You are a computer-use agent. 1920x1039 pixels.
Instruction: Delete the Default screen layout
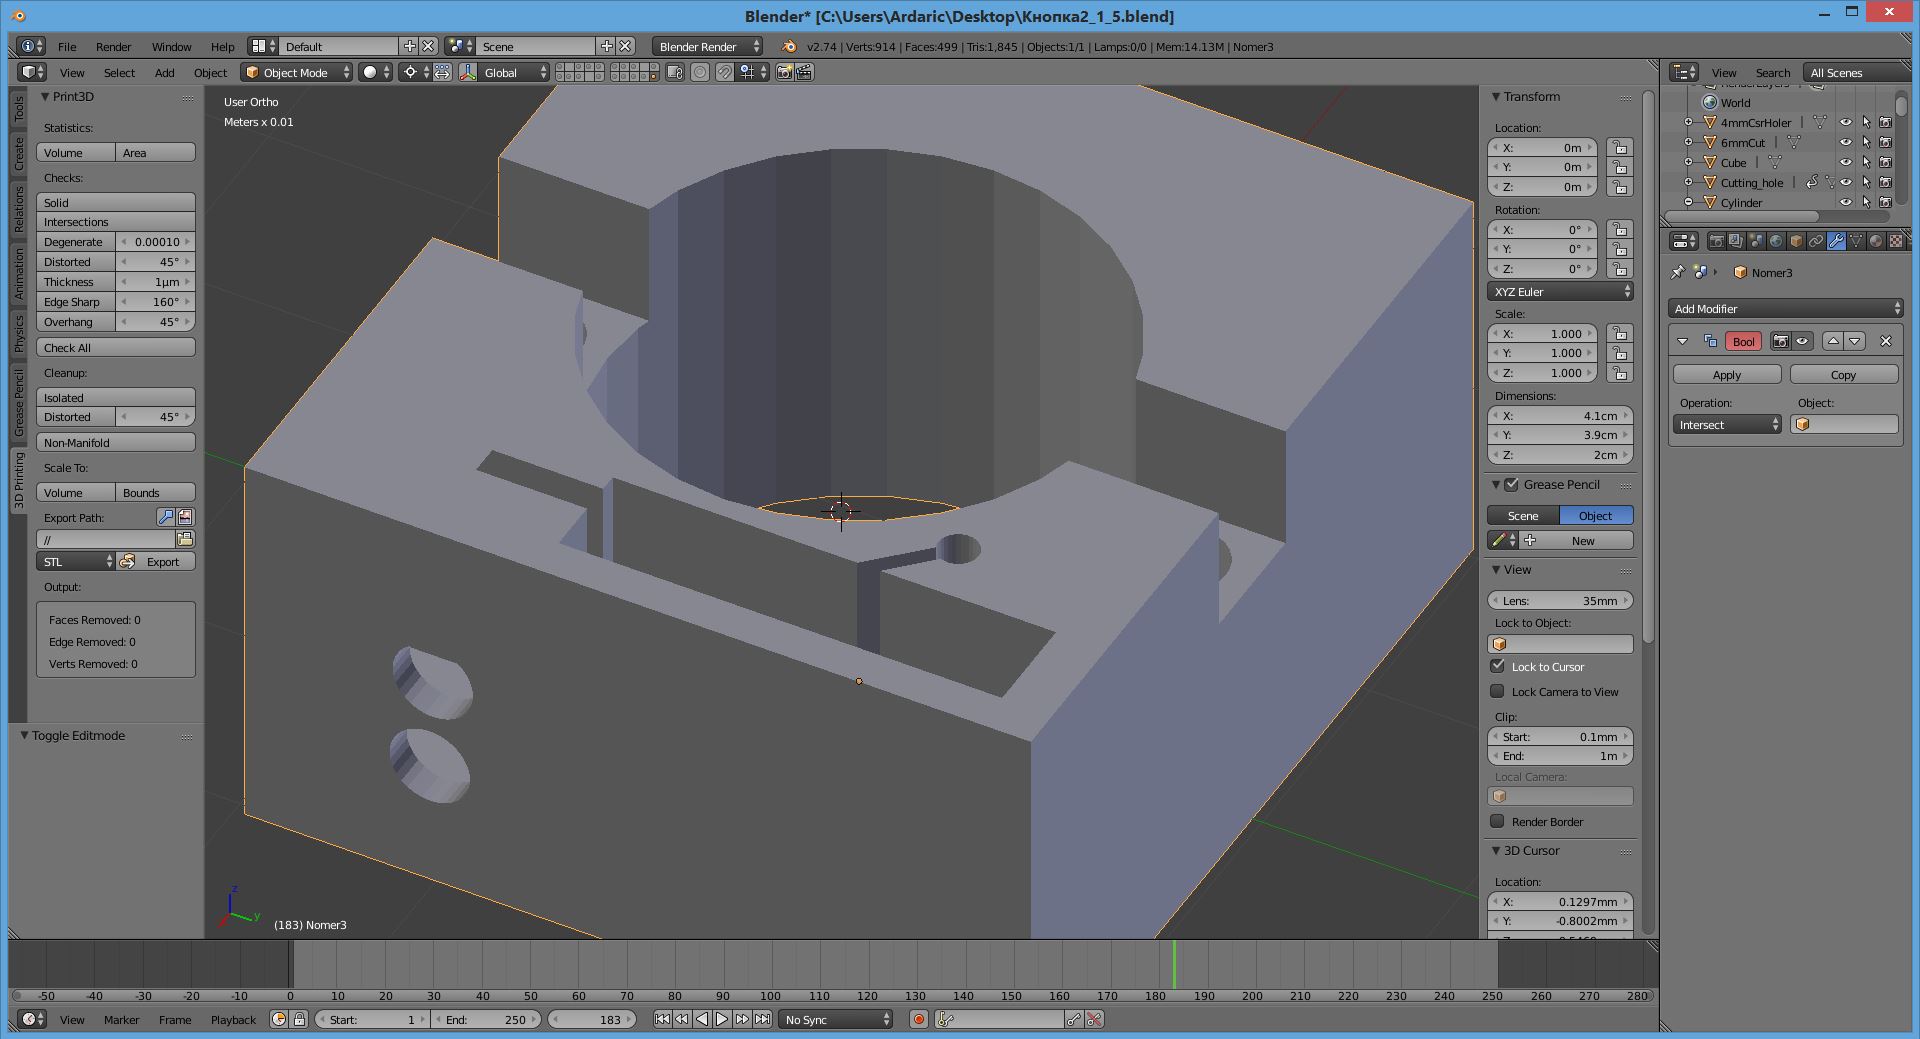click(x=428, y=46)
